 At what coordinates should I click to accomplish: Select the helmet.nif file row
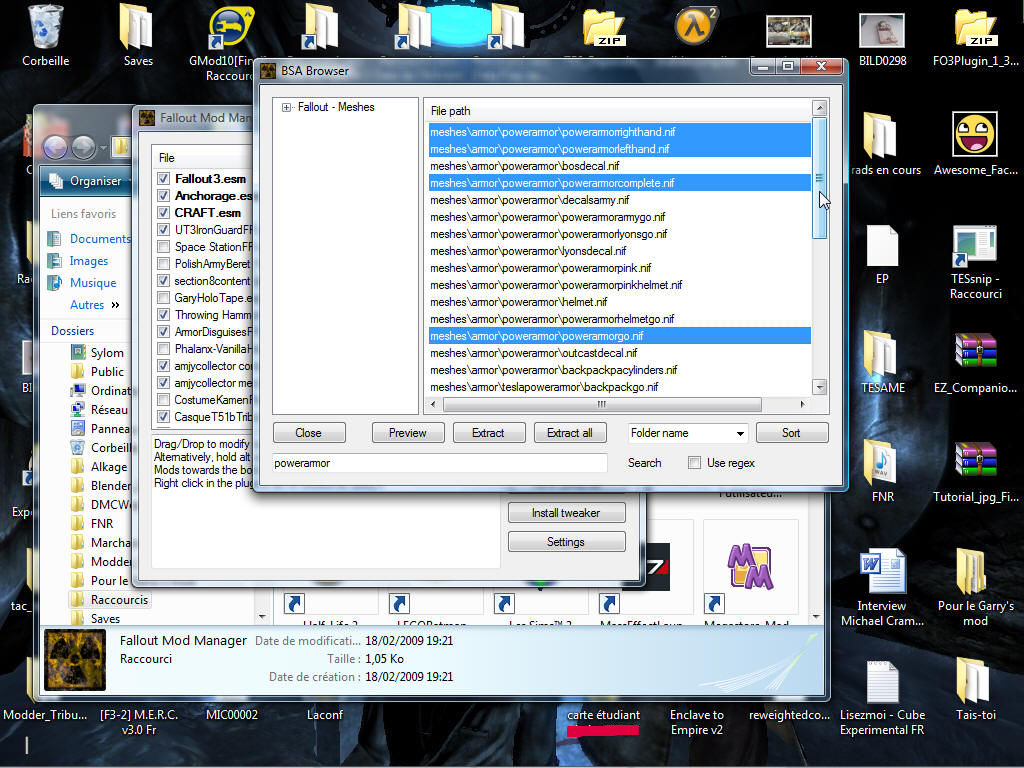coord(620,302)
